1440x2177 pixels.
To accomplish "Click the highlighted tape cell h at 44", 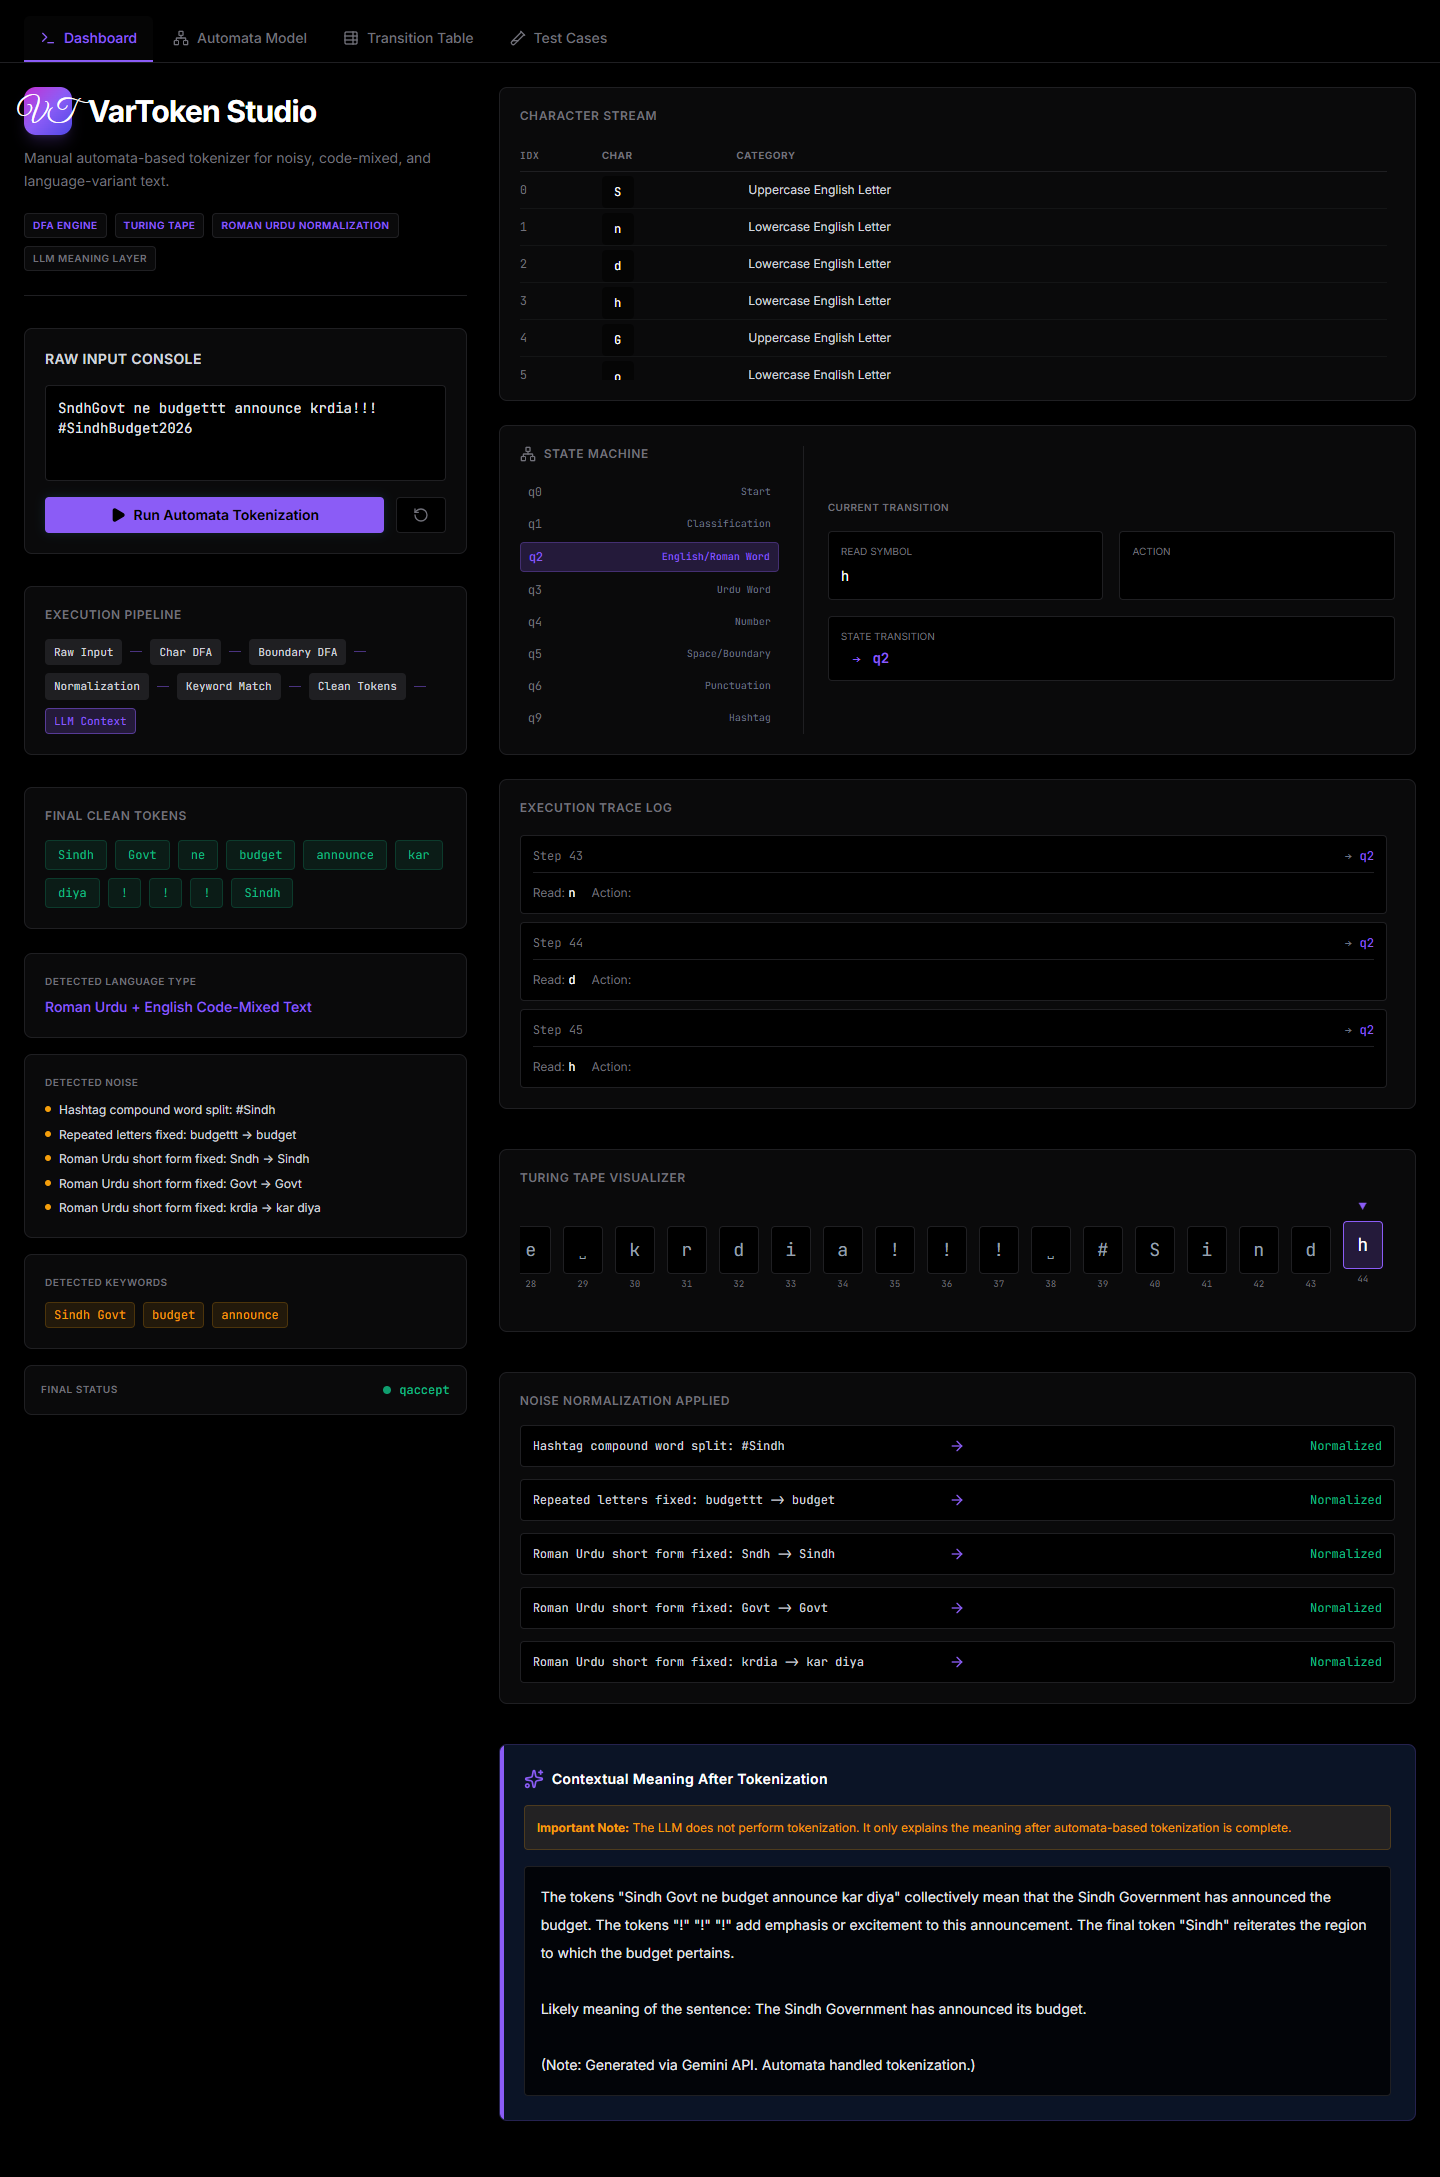I will [1362, 1246].
